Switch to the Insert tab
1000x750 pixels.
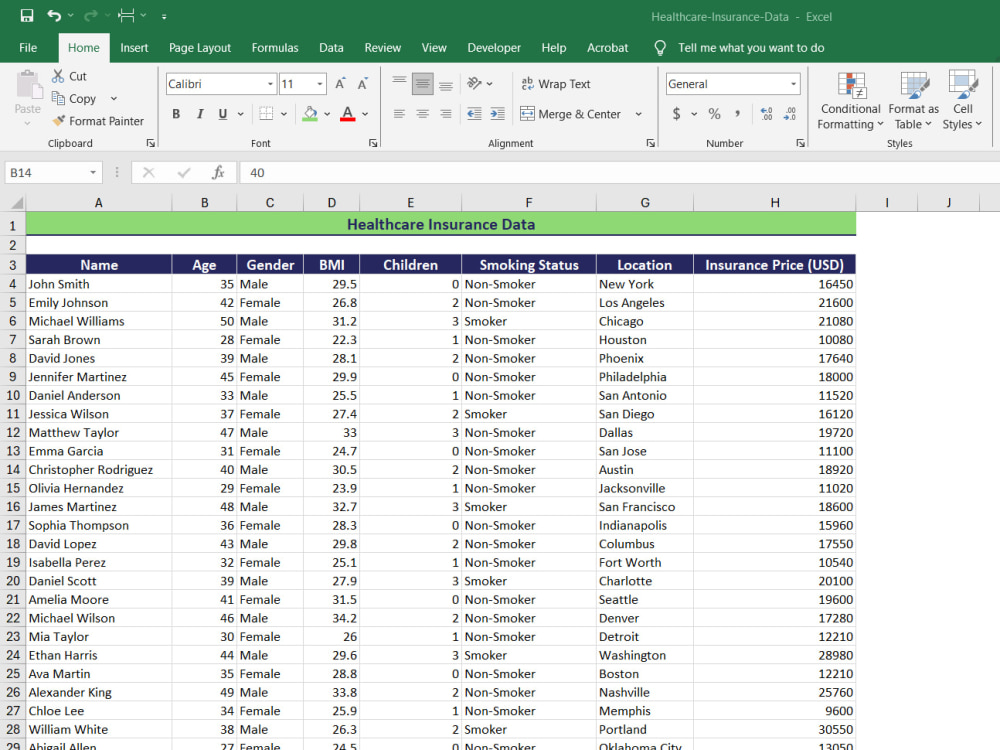134,48
